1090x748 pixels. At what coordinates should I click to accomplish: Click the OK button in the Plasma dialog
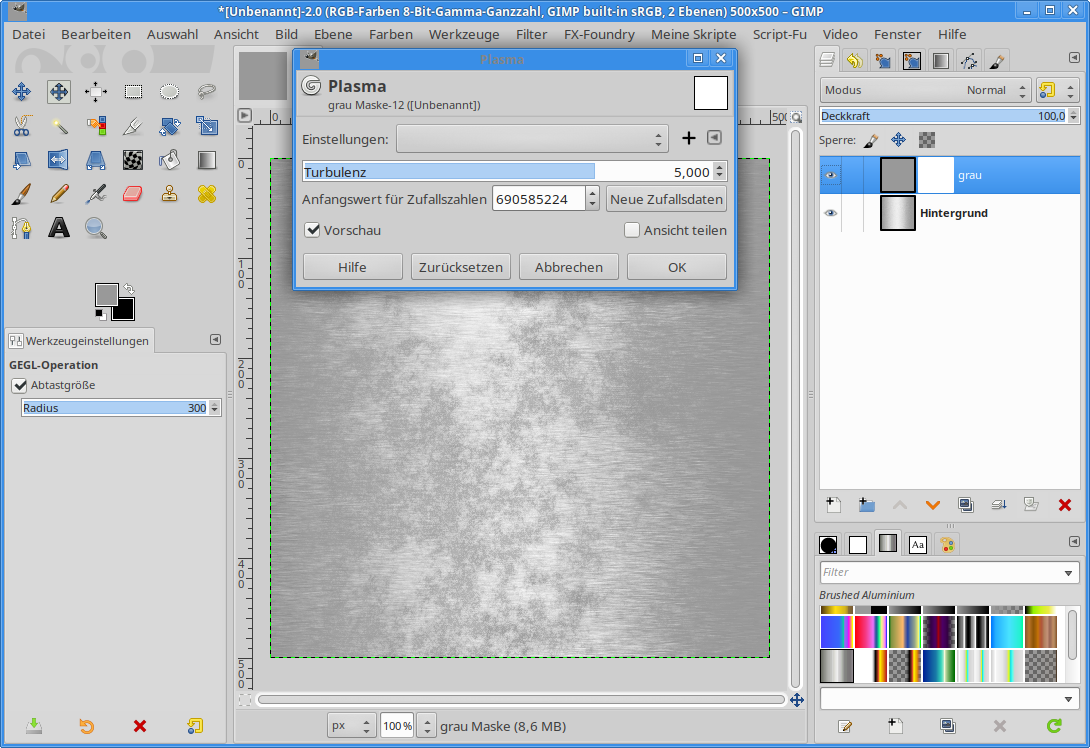[677, 267]
